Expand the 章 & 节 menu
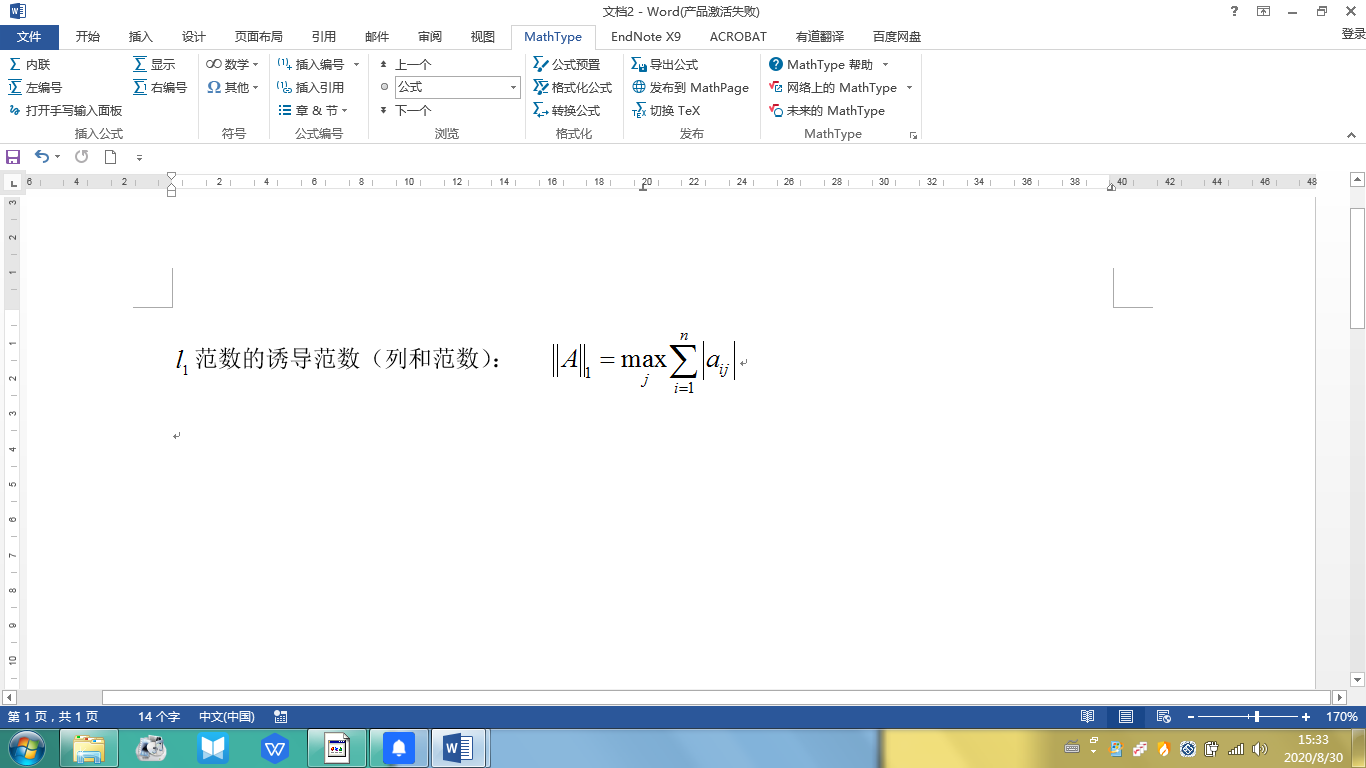Viewport: 1366px width, 768px height. point(313,111)
